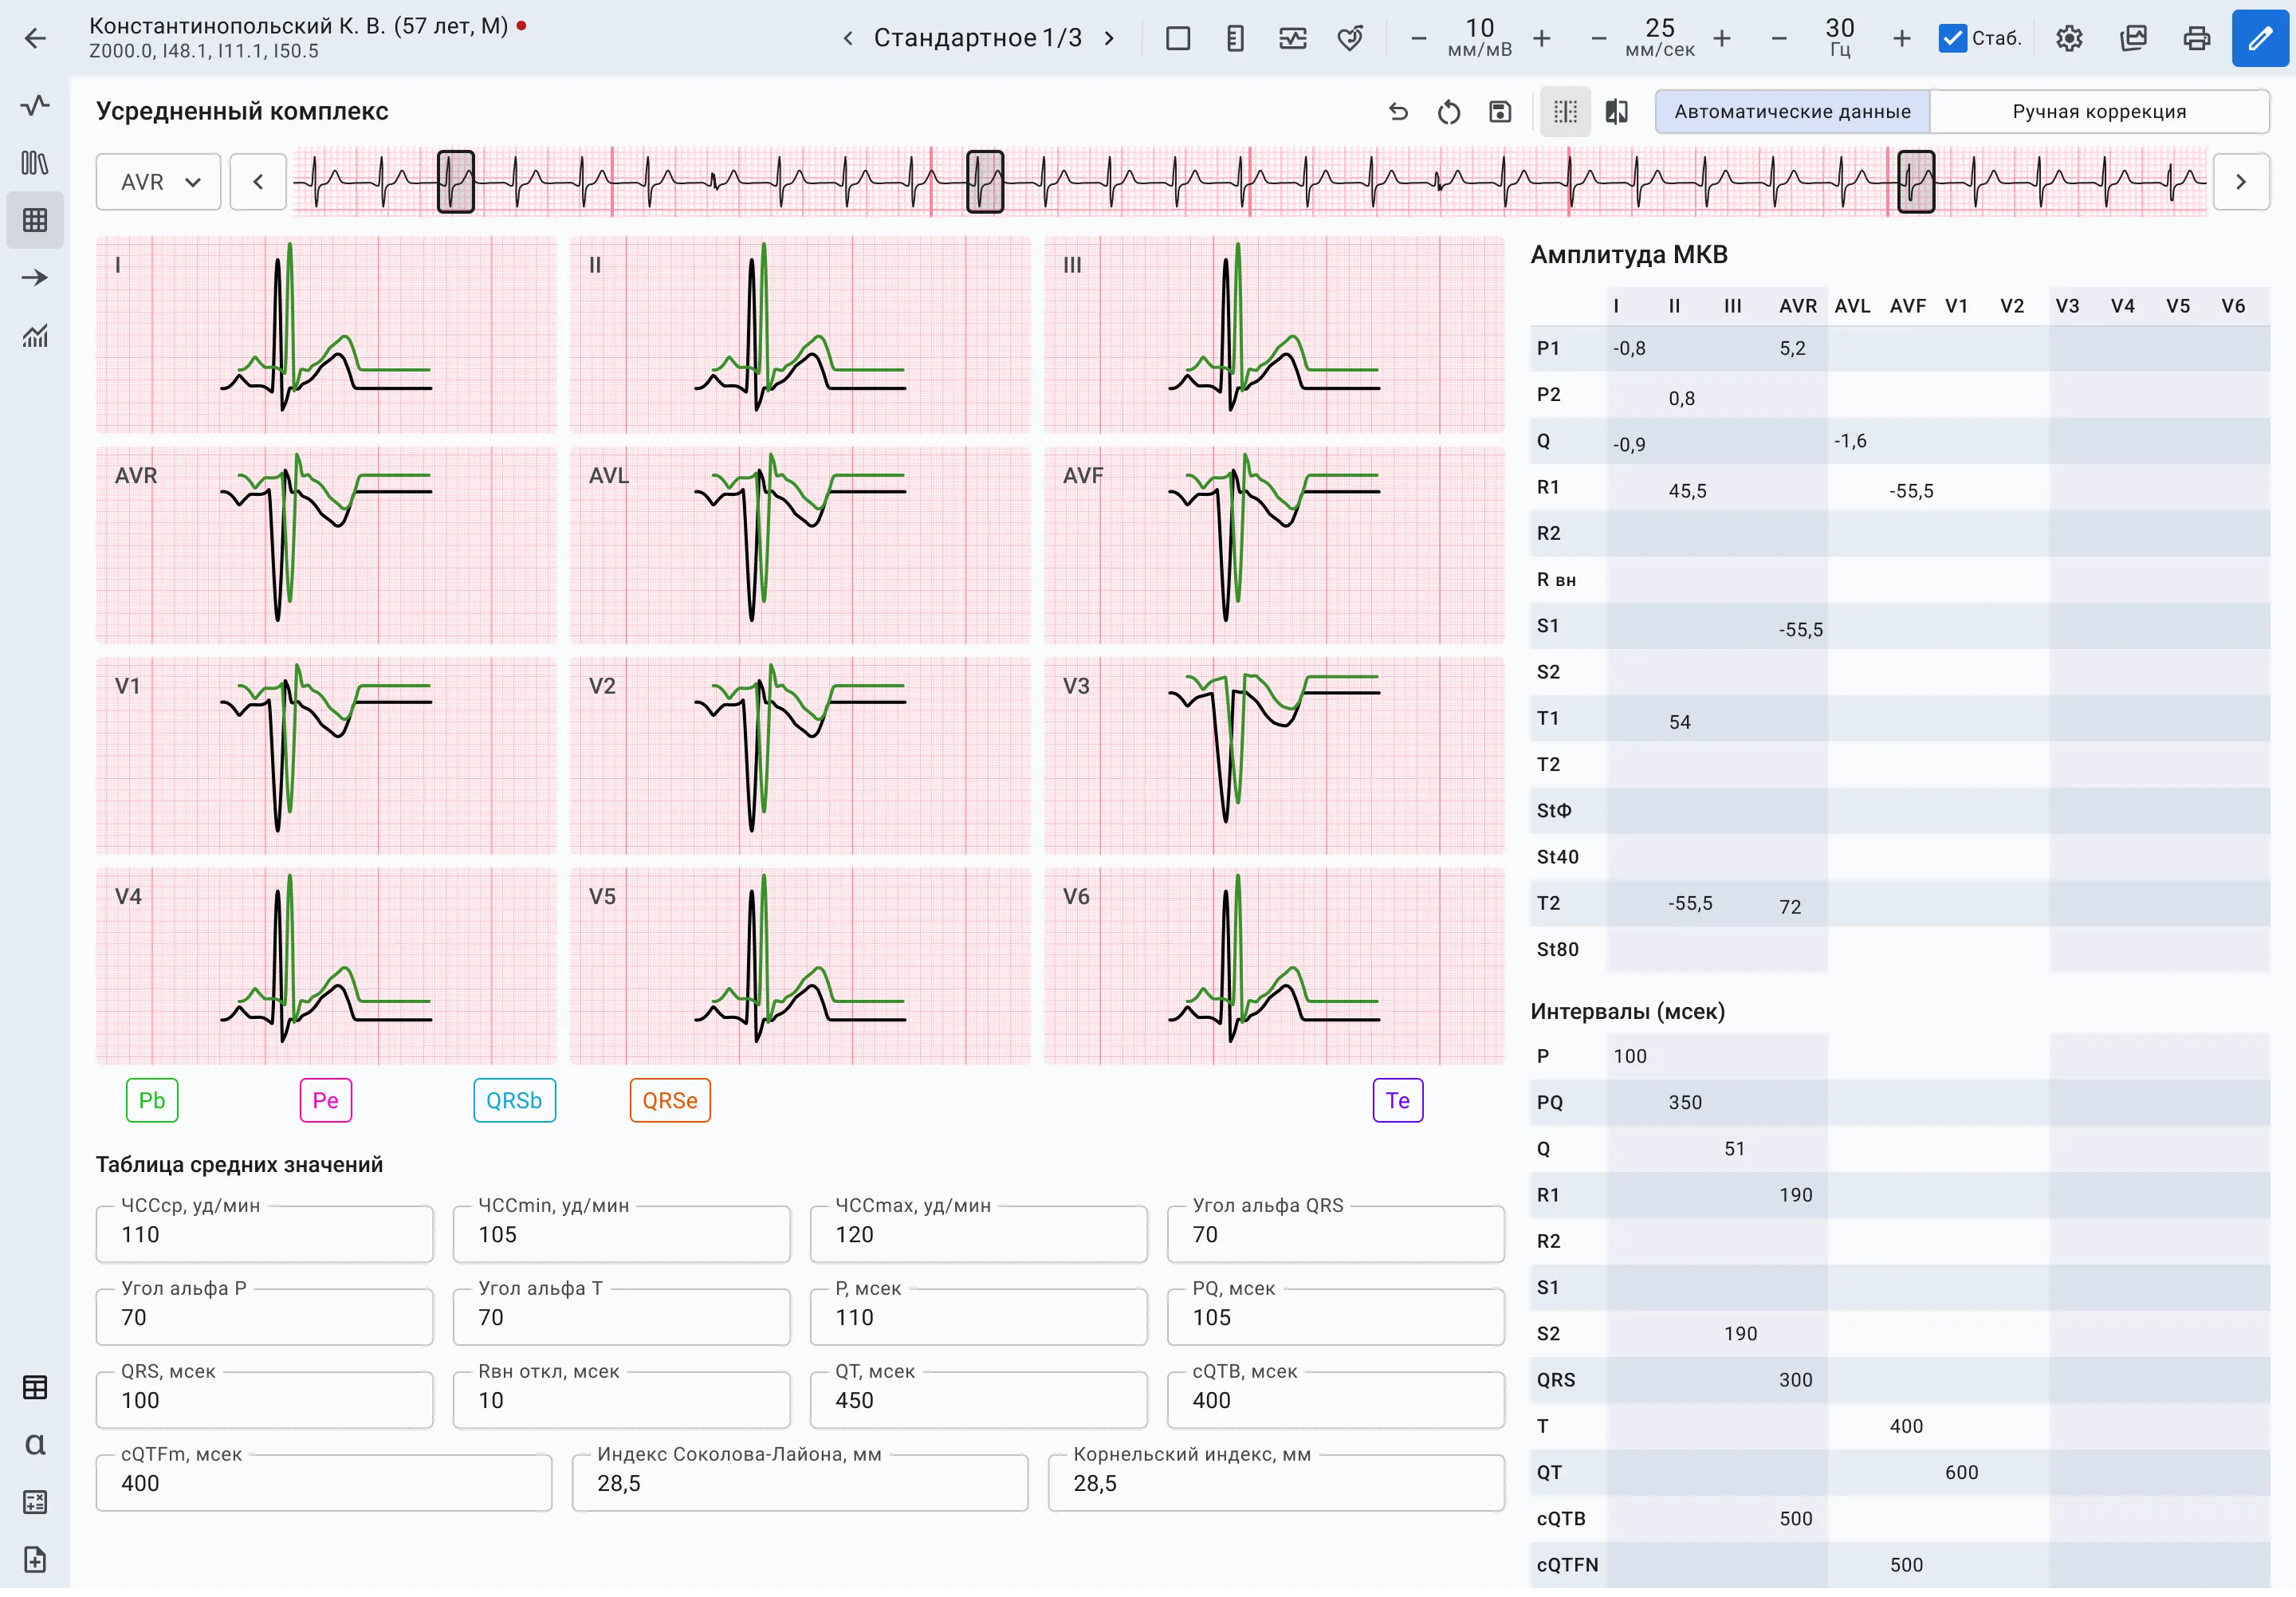Viewport: 2296px width, 1597px height.
Task: Click the lead I averaged complex
Action: (x=326, y=334)
